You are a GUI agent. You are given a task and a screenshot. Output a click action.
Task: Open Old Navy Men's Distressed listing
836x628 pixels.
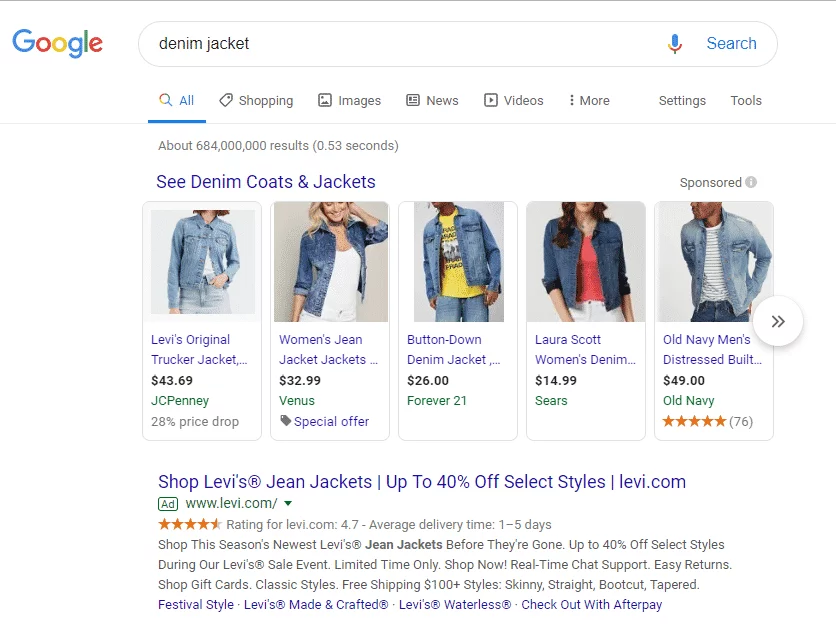(x=712, y=350)
